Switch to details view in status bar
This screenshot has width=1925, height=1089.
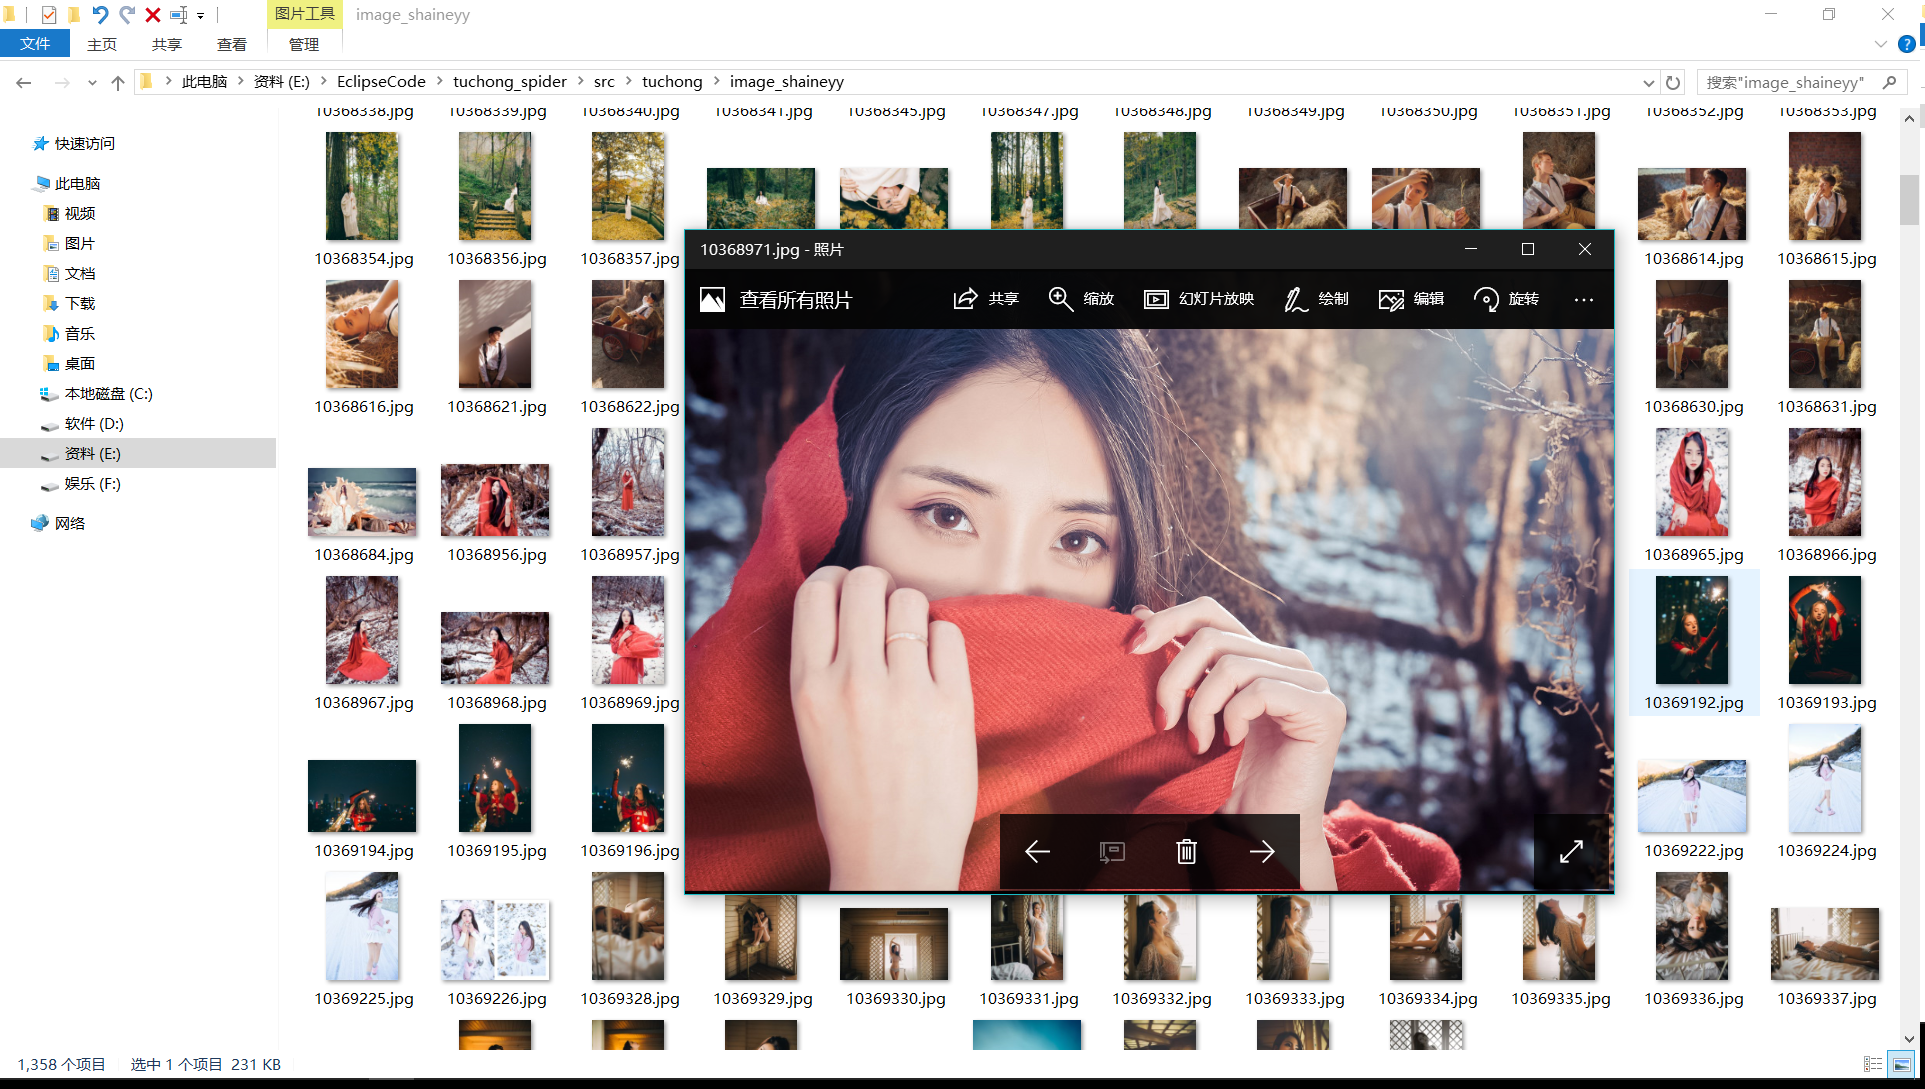point(1873,1064)
